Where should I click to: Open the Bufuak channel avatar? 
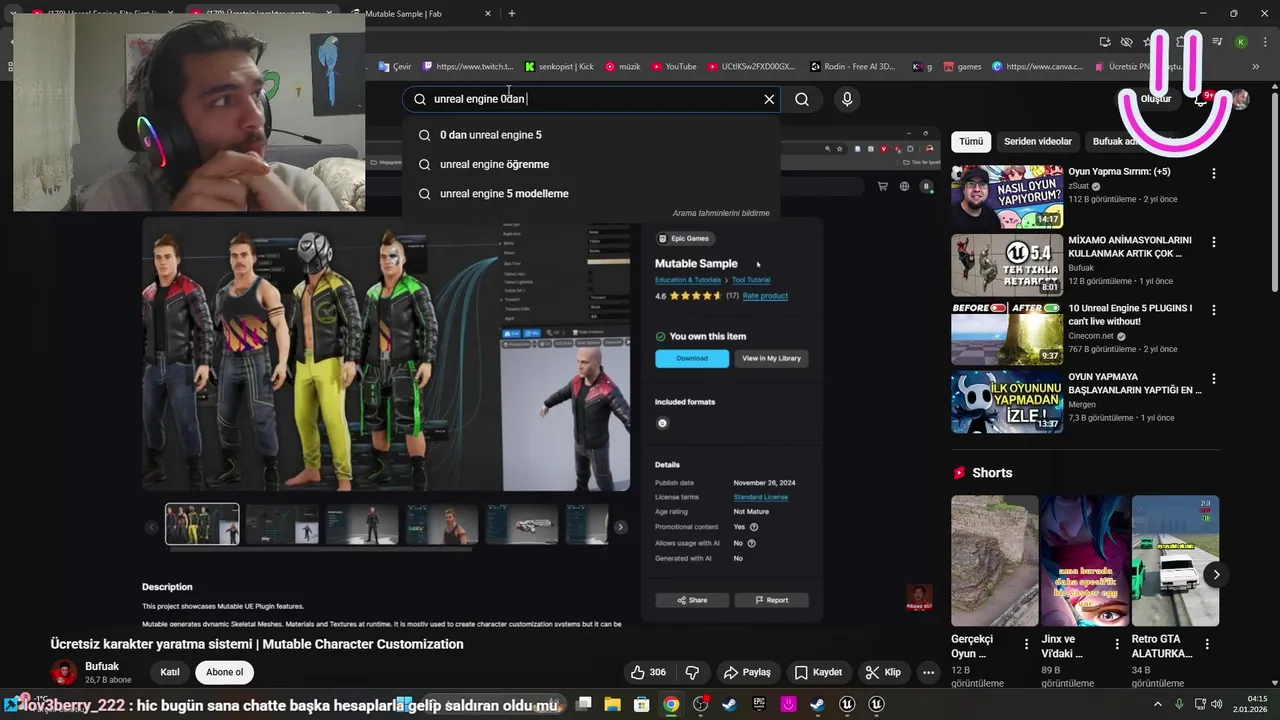(64, 672)
